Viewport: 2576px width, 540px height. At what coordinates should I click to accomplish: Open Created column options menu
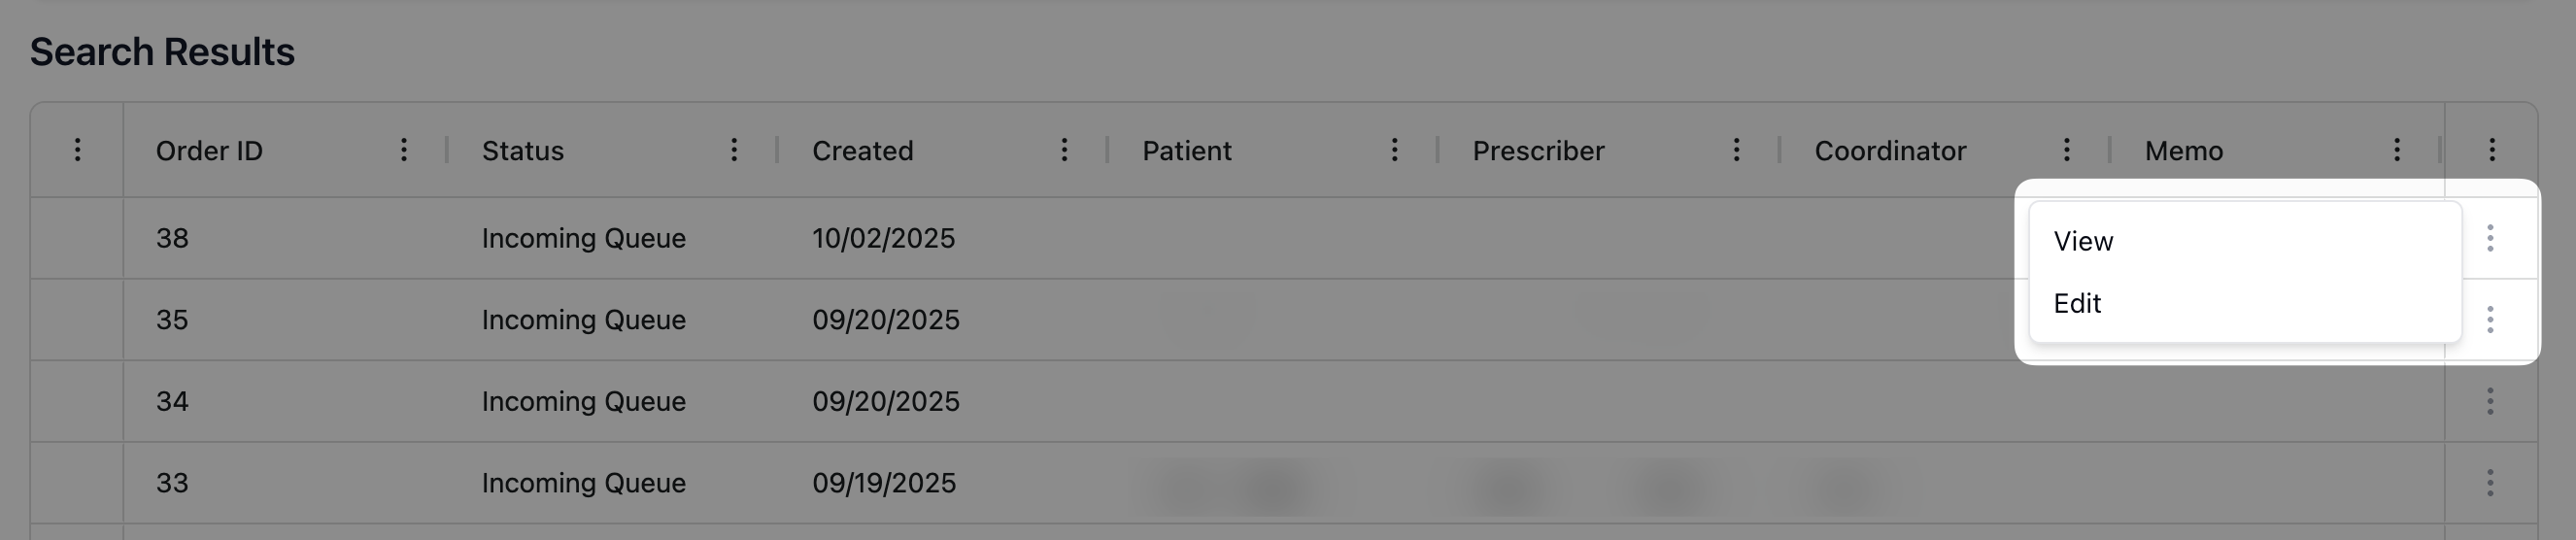pyautogui.click(x=1064, y=150)
